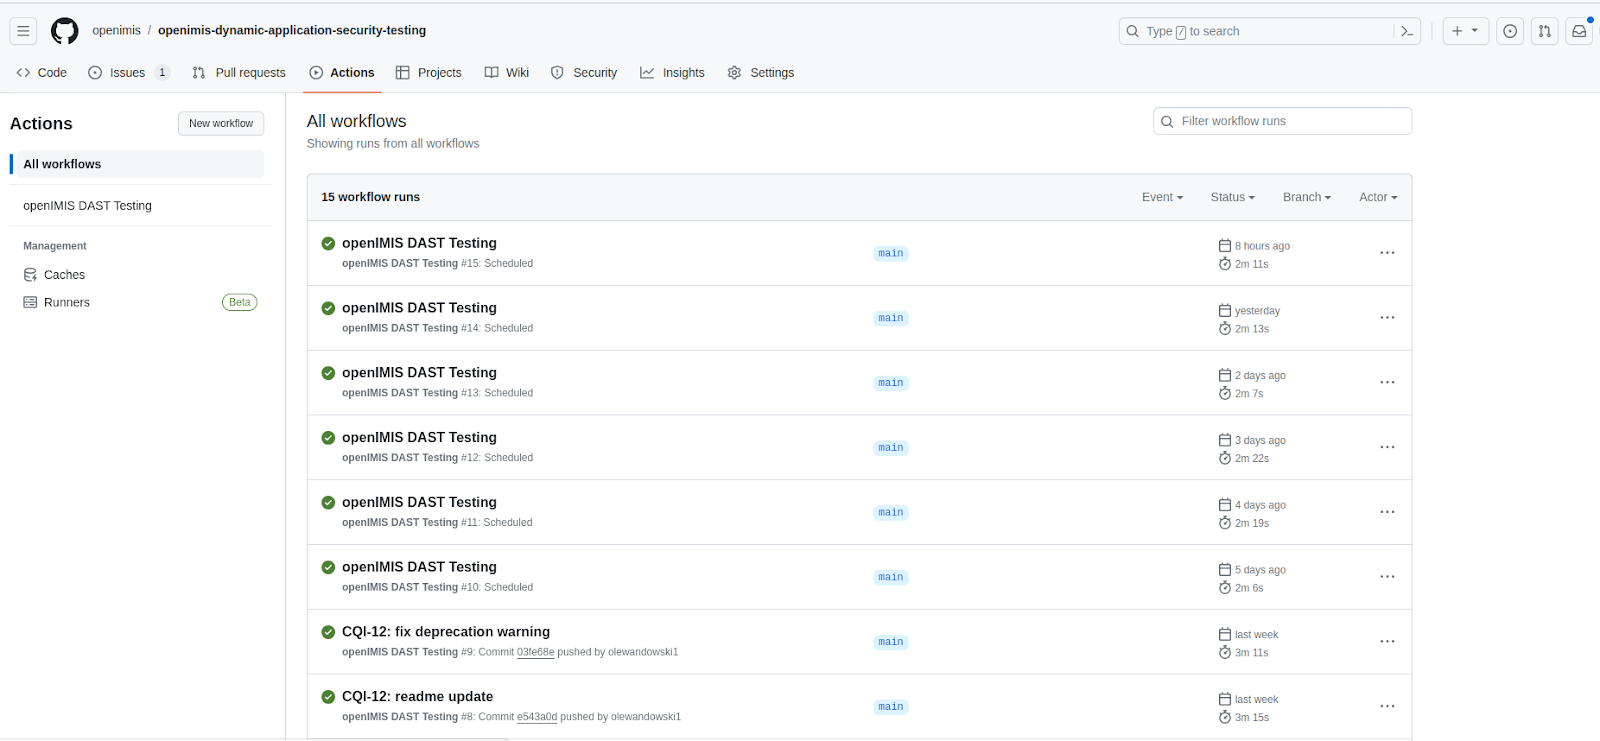Screen dimensions: 1600x741
Task: Go to GitHub home via Octocat logo
Action: [65, 31]
